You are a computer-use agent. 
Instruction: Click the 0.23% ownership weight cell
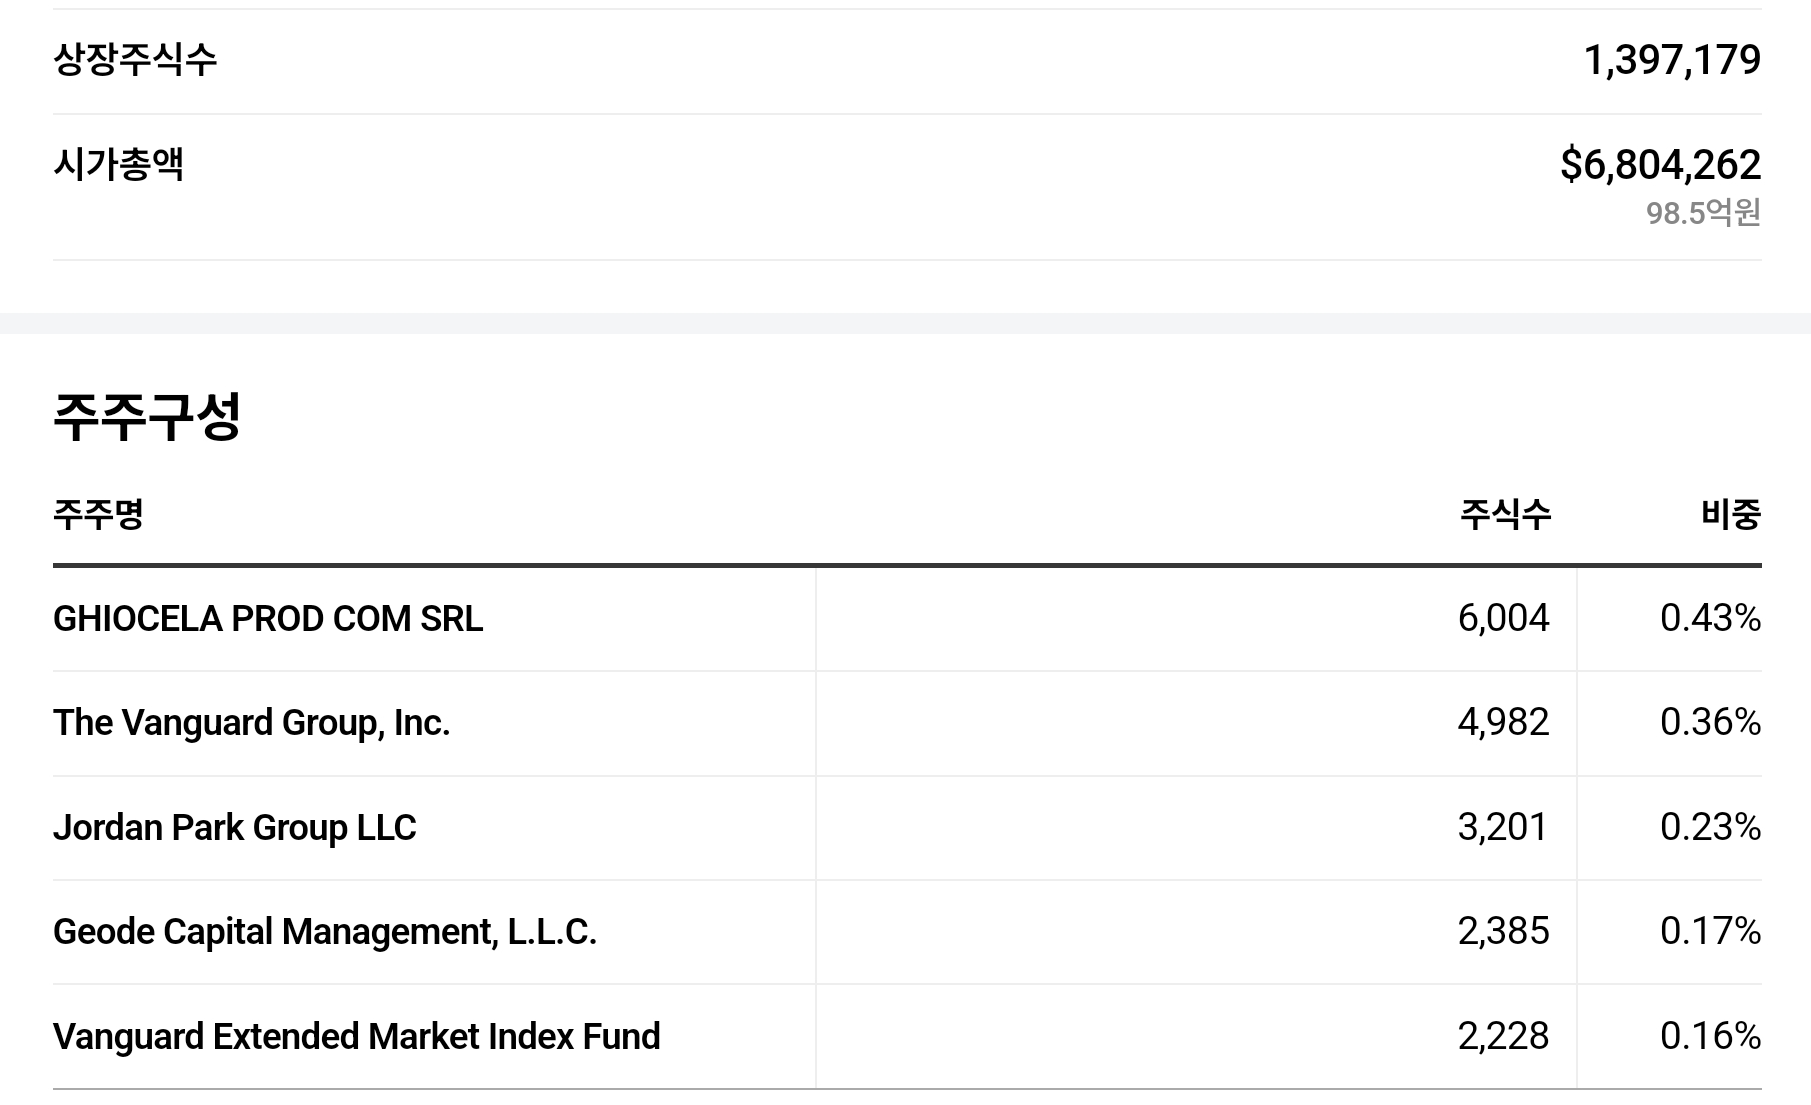(x=1710, y=827)
